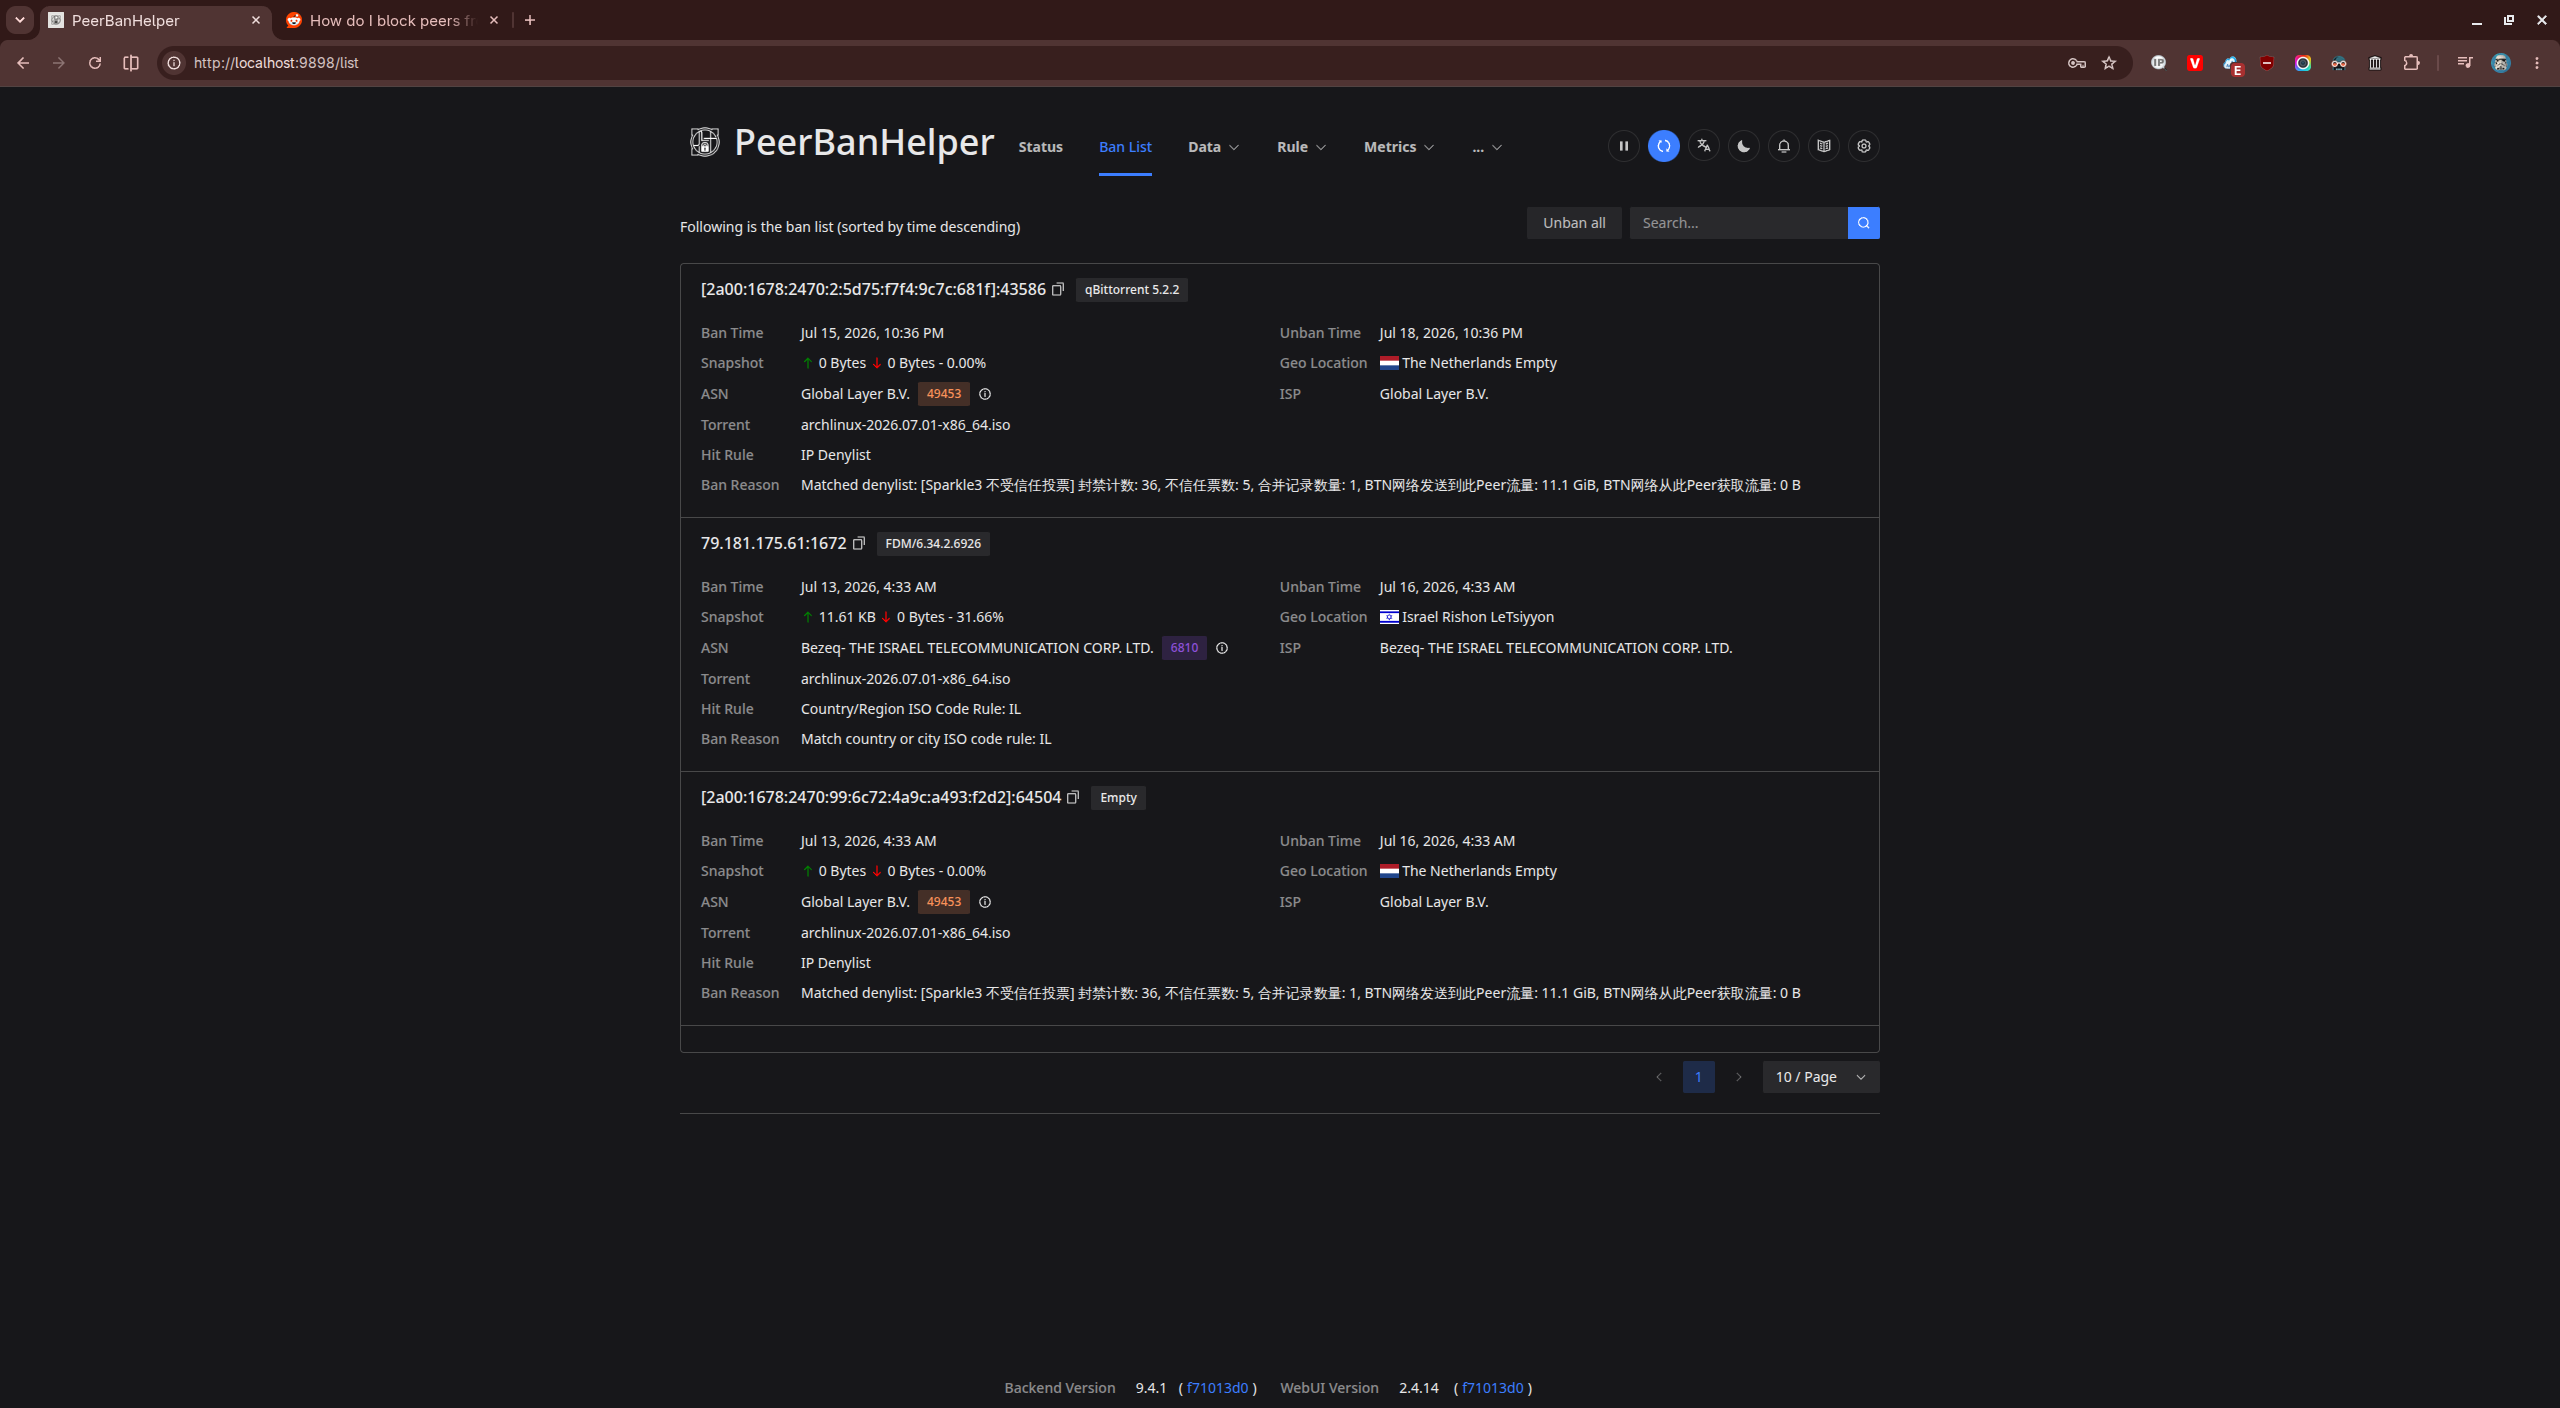Image resolution: width=2560 pixels, height=1408 pixels.
Task: Open the Backend Version f71013d0 commit link
Action: [x=1217, y=1388]
